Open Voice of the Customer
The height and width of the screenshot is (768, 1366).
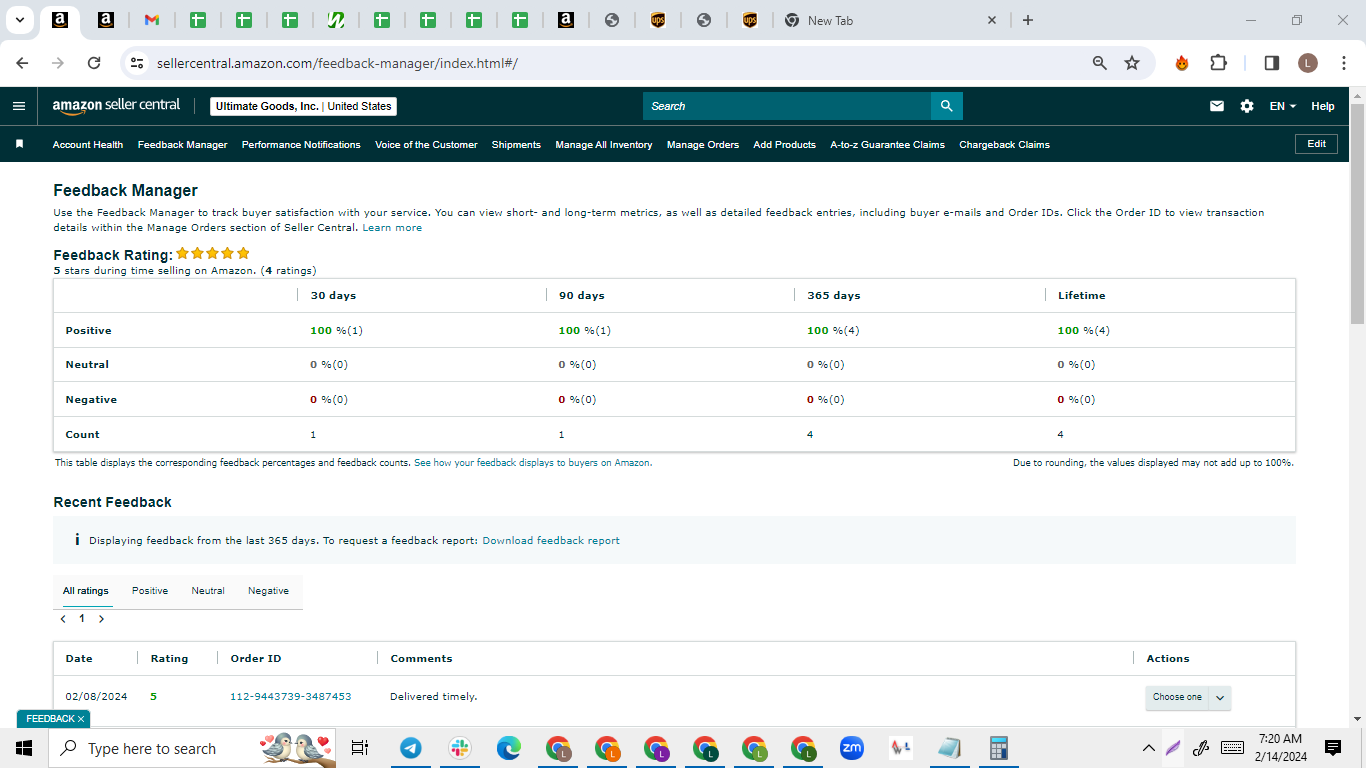tap(426, 144)
